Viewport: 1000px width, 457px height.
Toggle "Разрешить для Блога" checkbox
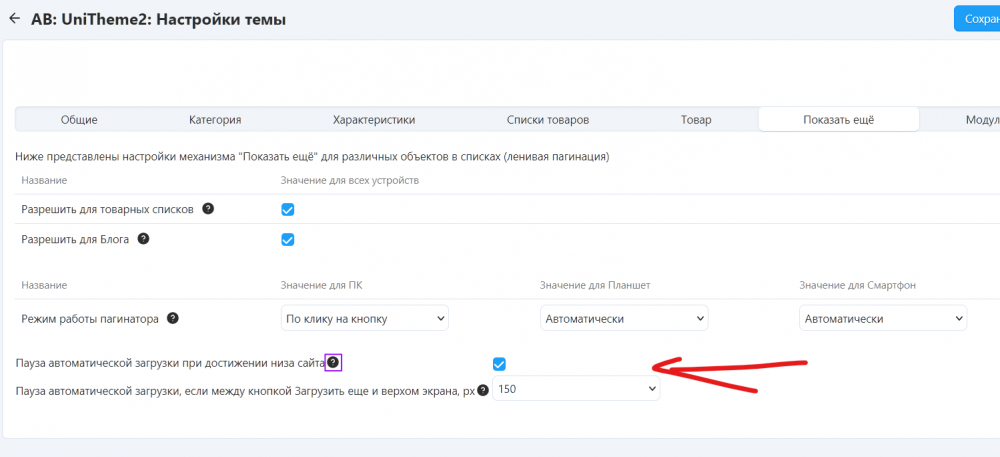click(x=288, y=240)
